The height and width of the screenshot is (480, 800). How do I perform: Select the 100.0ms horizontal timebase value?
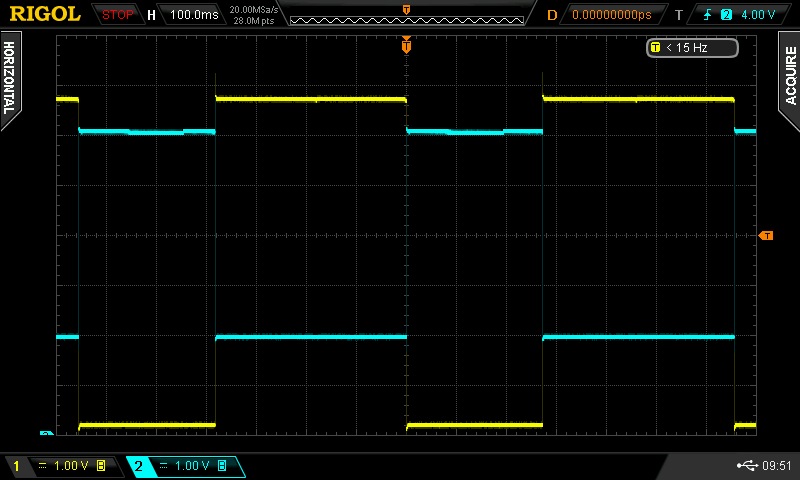coord(194,15)
